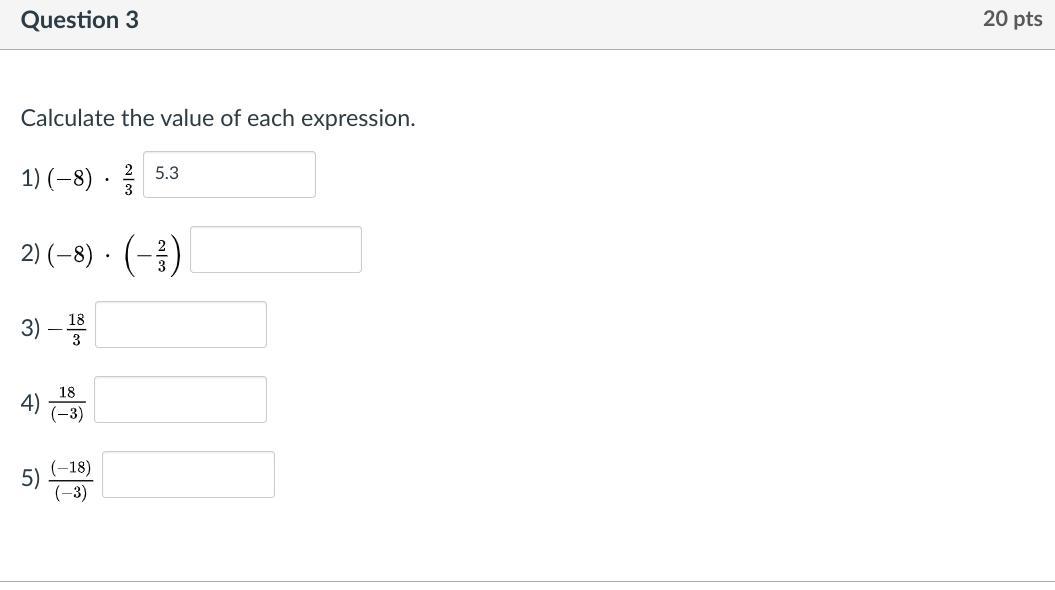Click the "20 pts" points label
This screenshot has height=590, width=1055.
(1012, 19)
